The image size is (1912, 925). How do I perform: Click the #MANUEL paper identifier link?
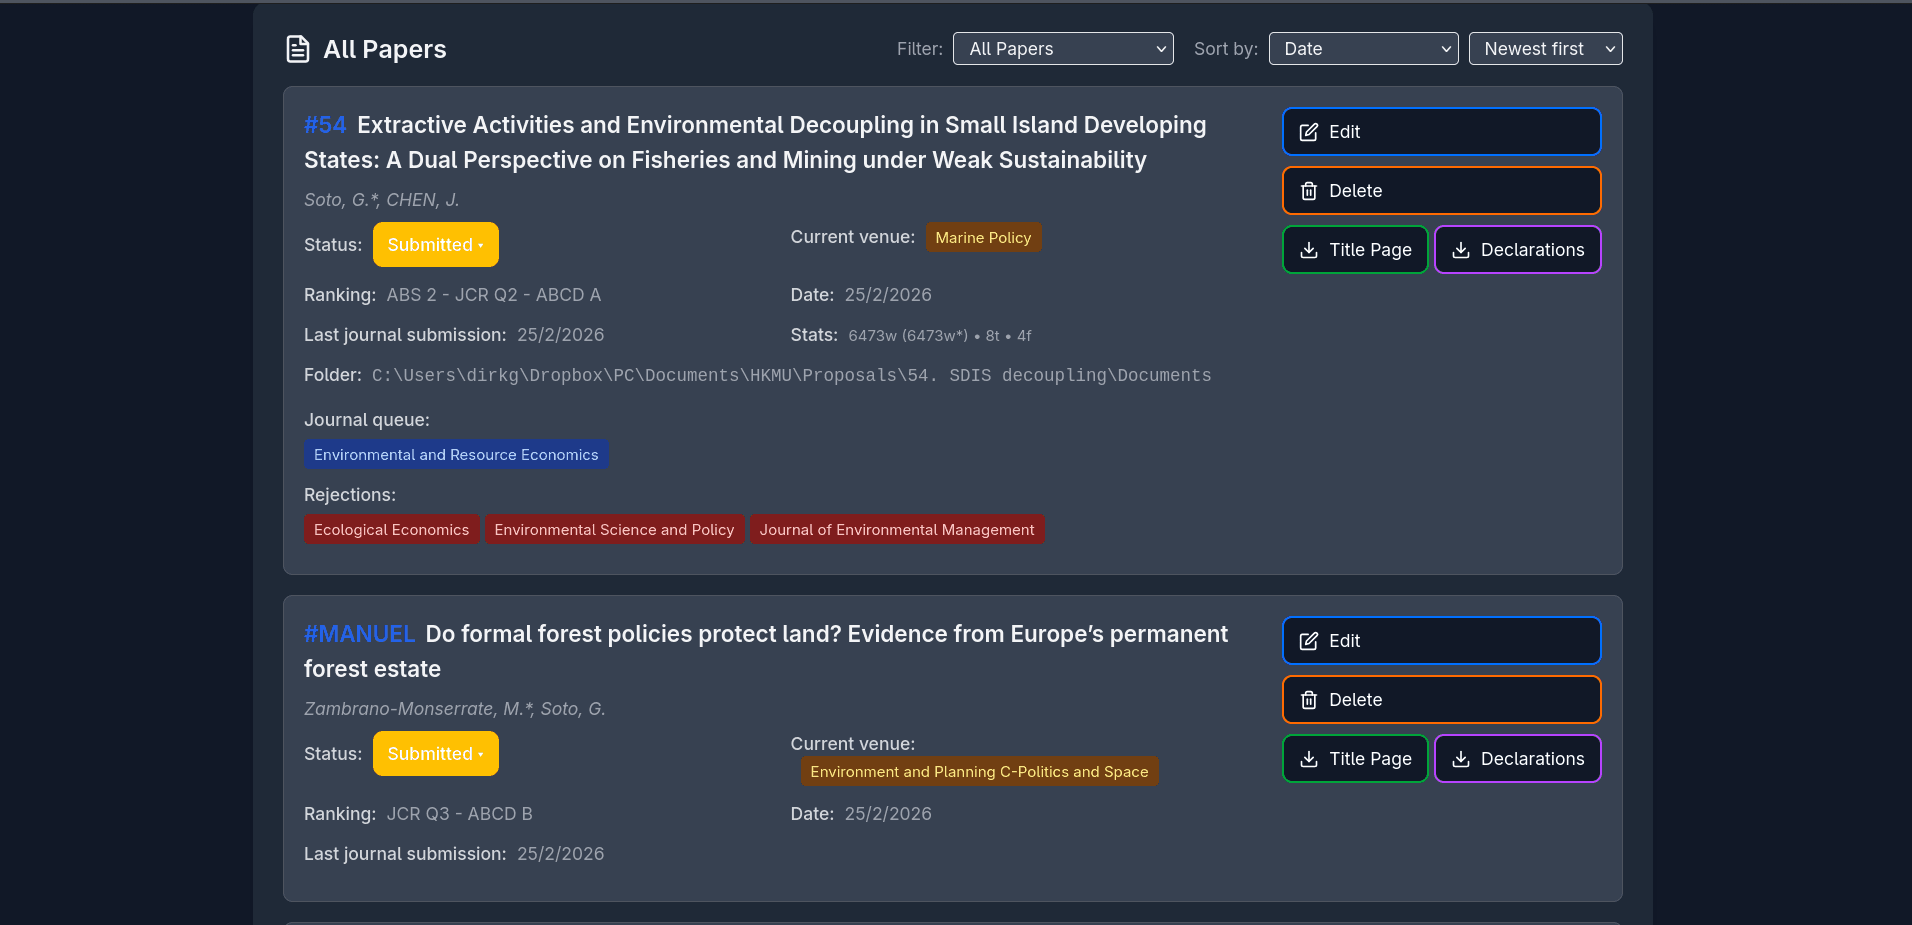(x=359, y=633)
